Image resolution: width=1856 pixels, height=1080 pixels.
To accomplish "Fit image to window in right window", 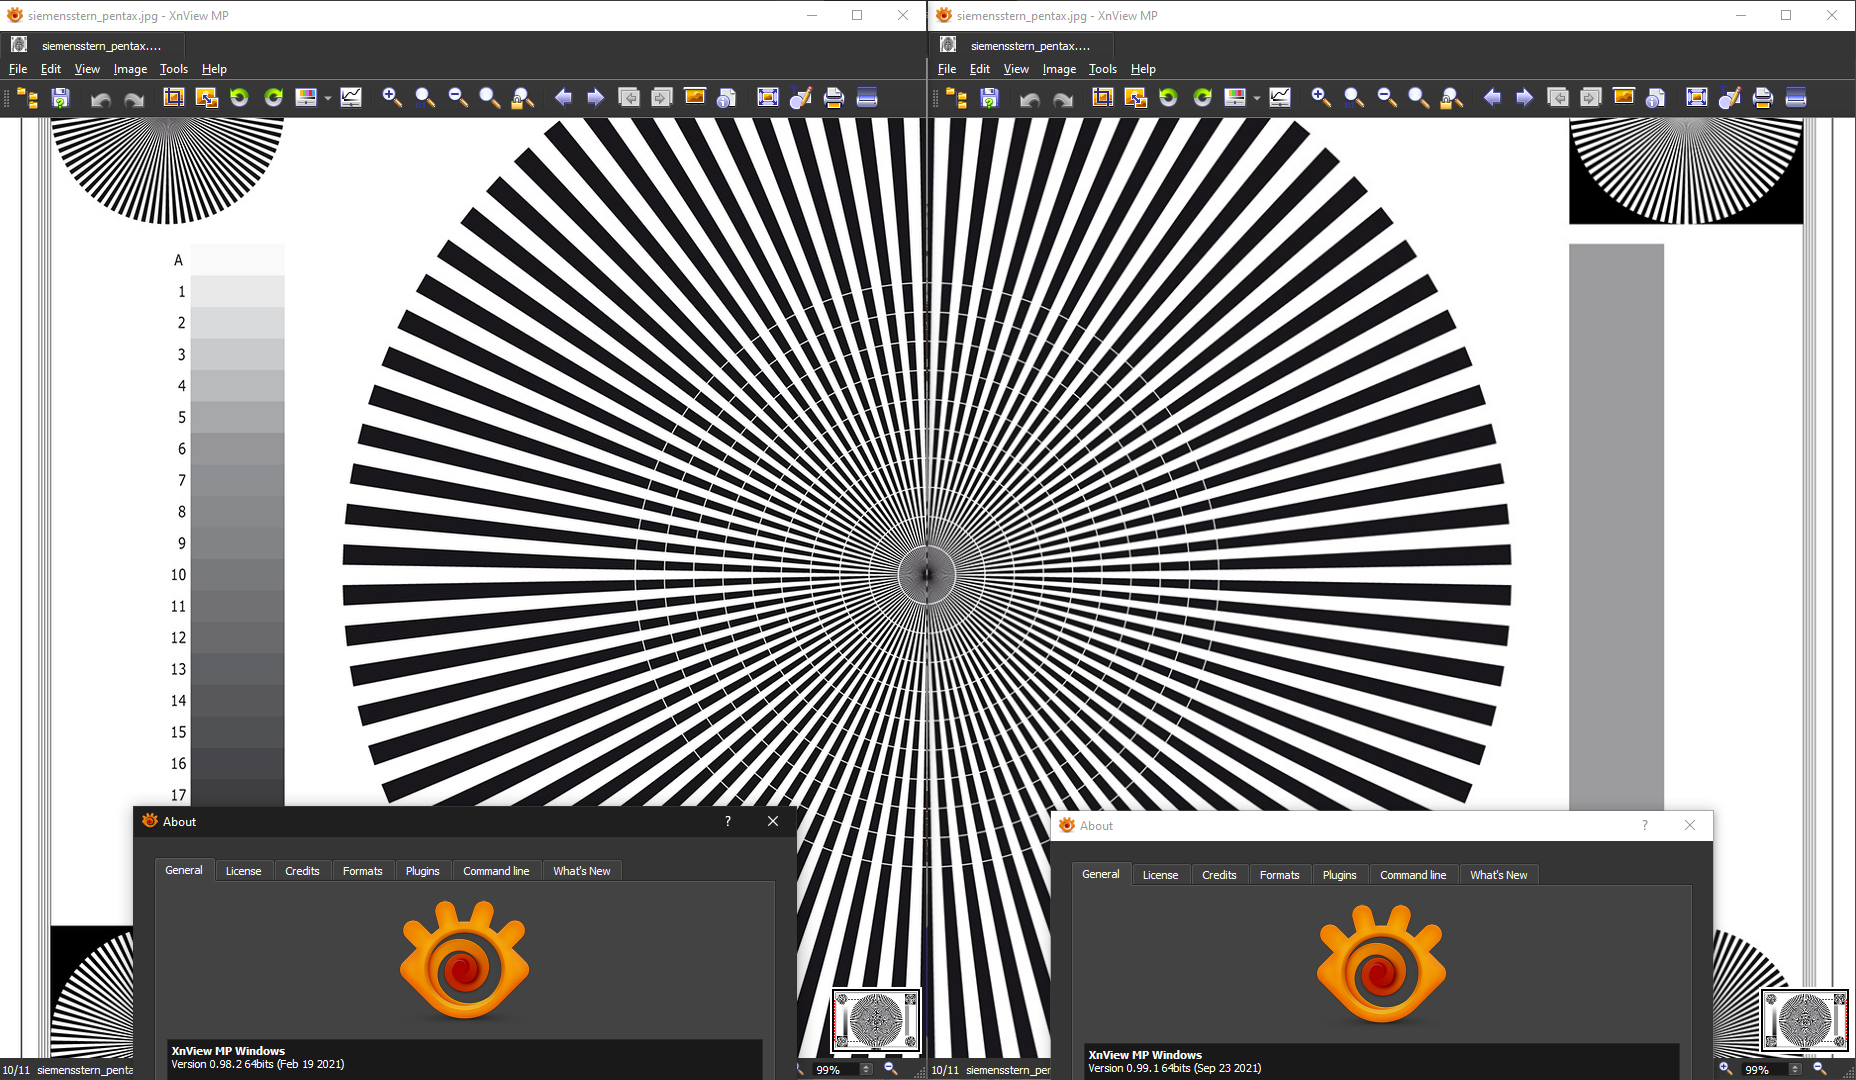I will pyautogui.click(x=1418, y=97).
